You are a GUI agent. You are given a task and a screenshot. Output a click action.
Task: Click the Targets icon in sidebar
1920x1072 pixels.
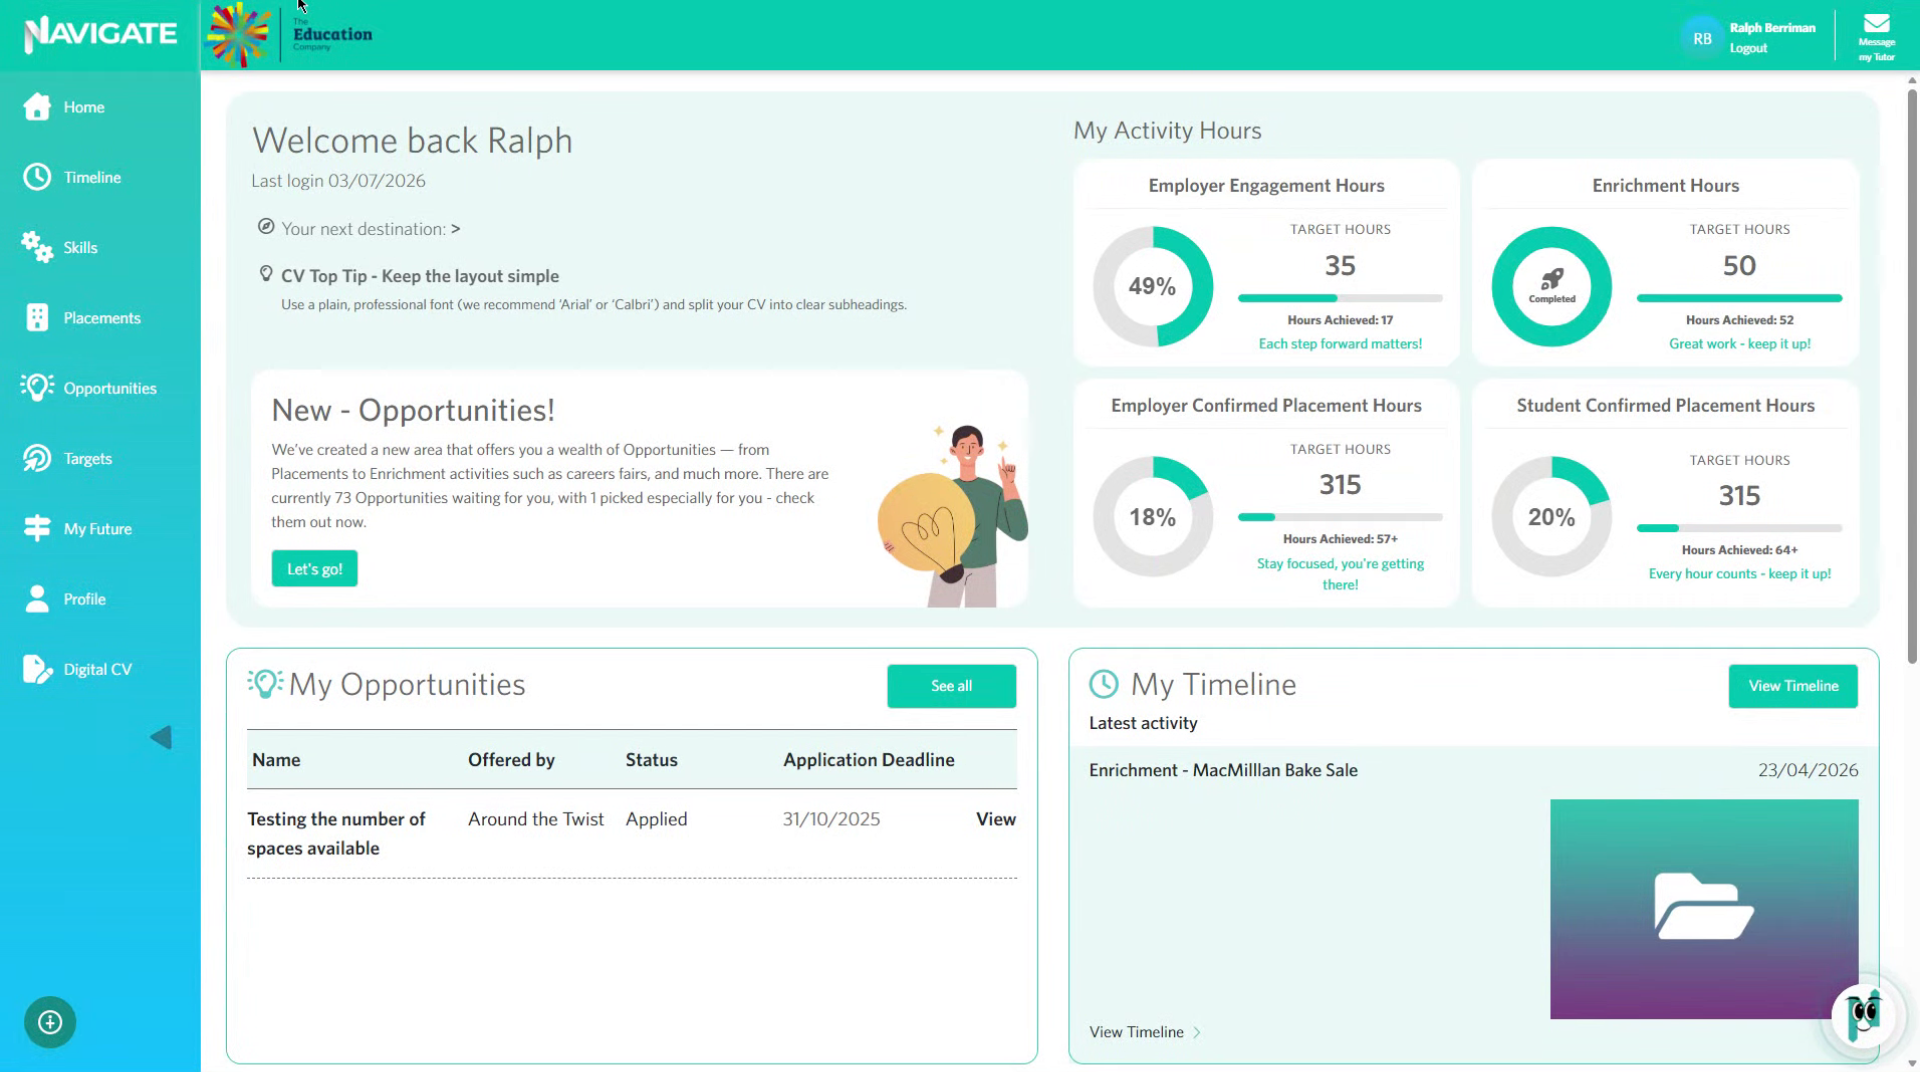coord(37,458)
